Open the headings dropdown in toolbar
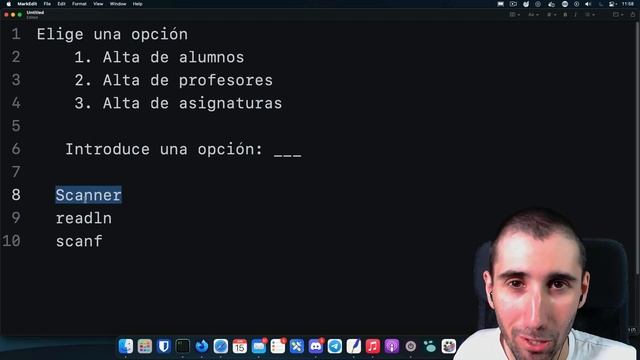The image size is (640, 360). coord(551,15)
